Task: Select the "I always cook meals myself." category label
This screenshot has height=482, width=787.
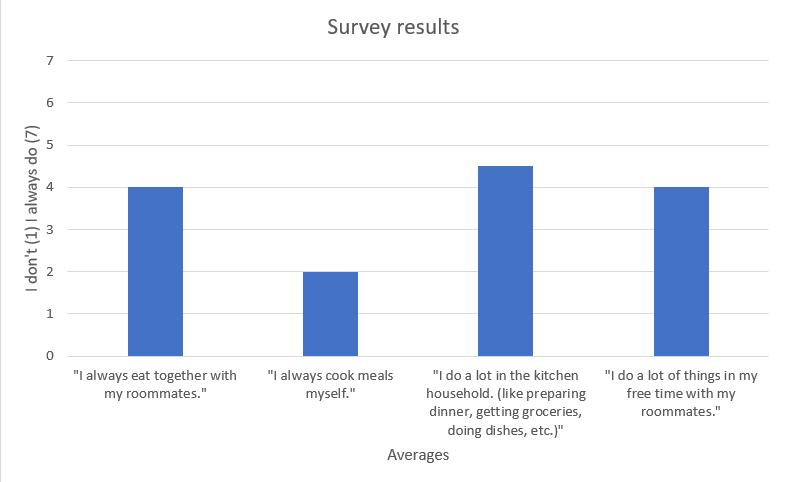Action: (x=330, y=385)
